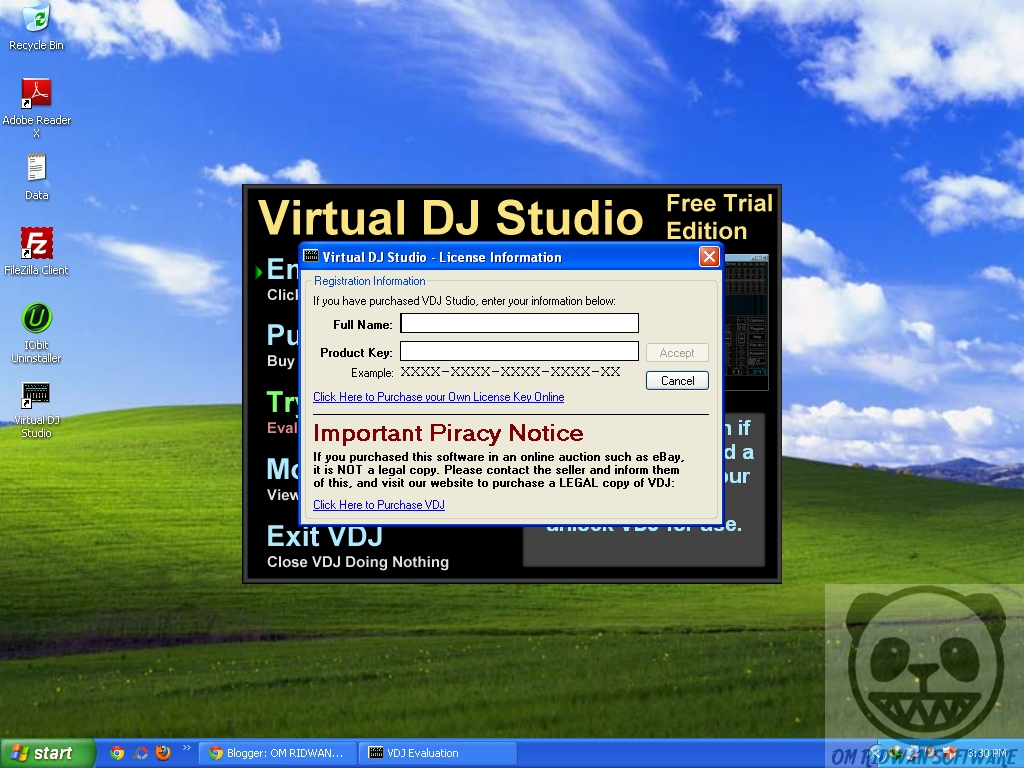
Task: Click the VDJ mixer screenshot thumbnail
Action: click(746, 322)
